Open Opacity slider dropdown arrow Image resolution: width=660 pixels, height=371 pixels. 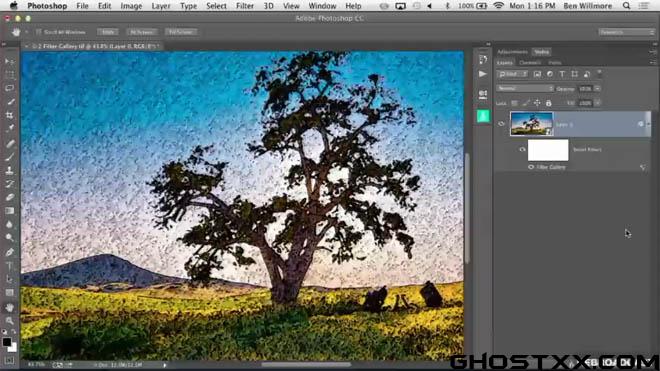pyautogui.click(x=597, y=88)
